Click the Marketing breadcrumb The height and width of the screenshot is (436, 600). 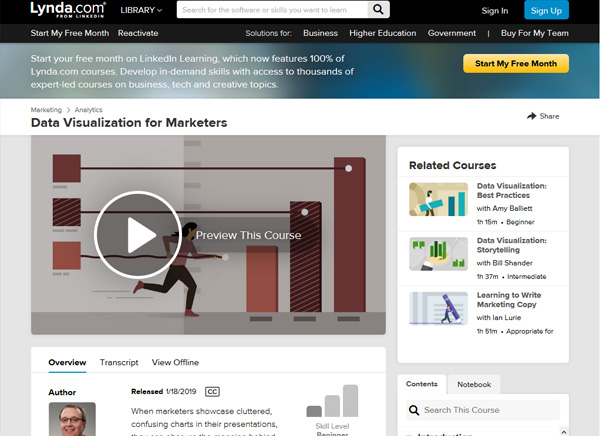(x=46, y=110)
